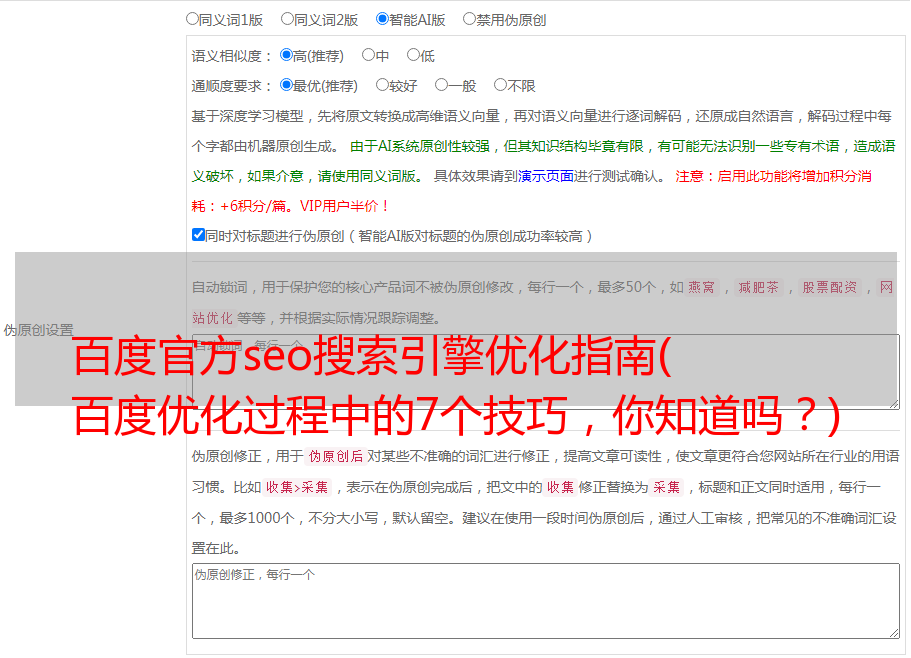Click the 伪原创设置 label

coord(38,330)
